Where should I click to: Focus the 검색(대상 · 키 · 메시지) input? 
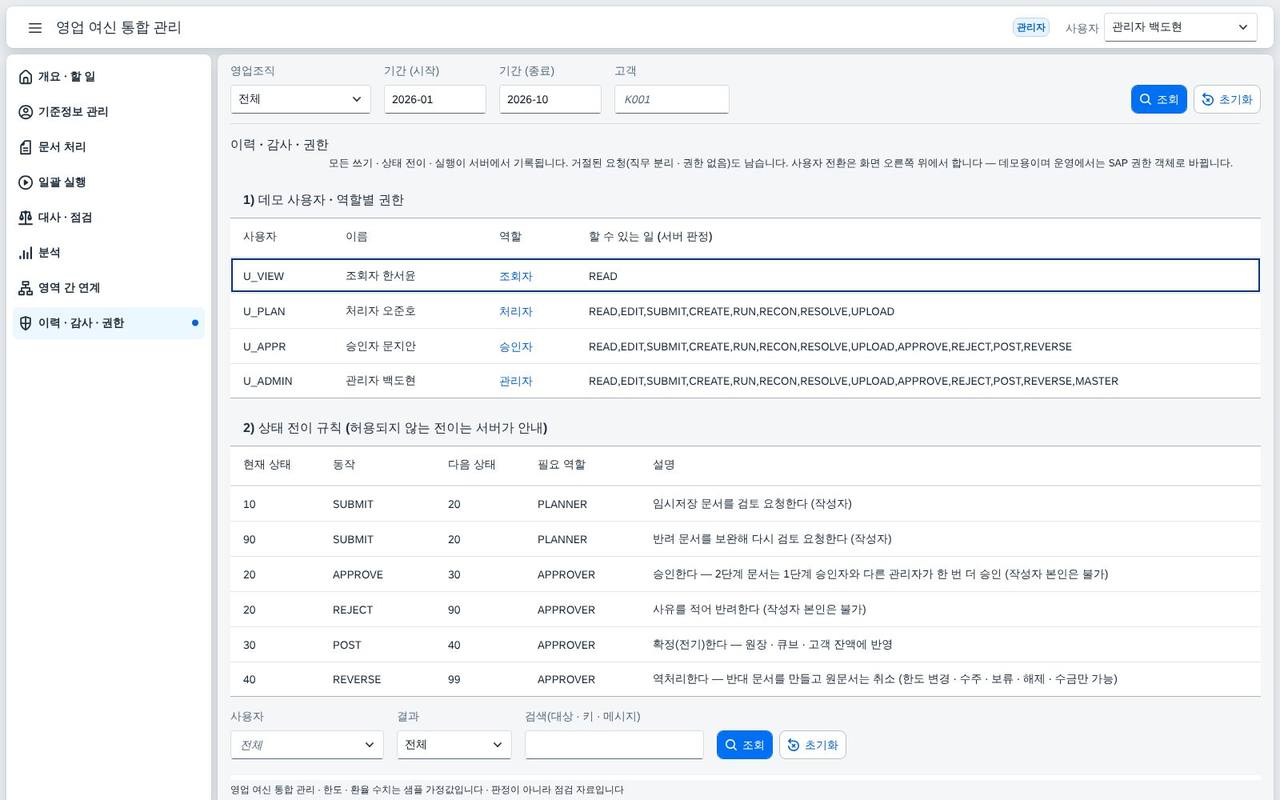click(614, 745)
